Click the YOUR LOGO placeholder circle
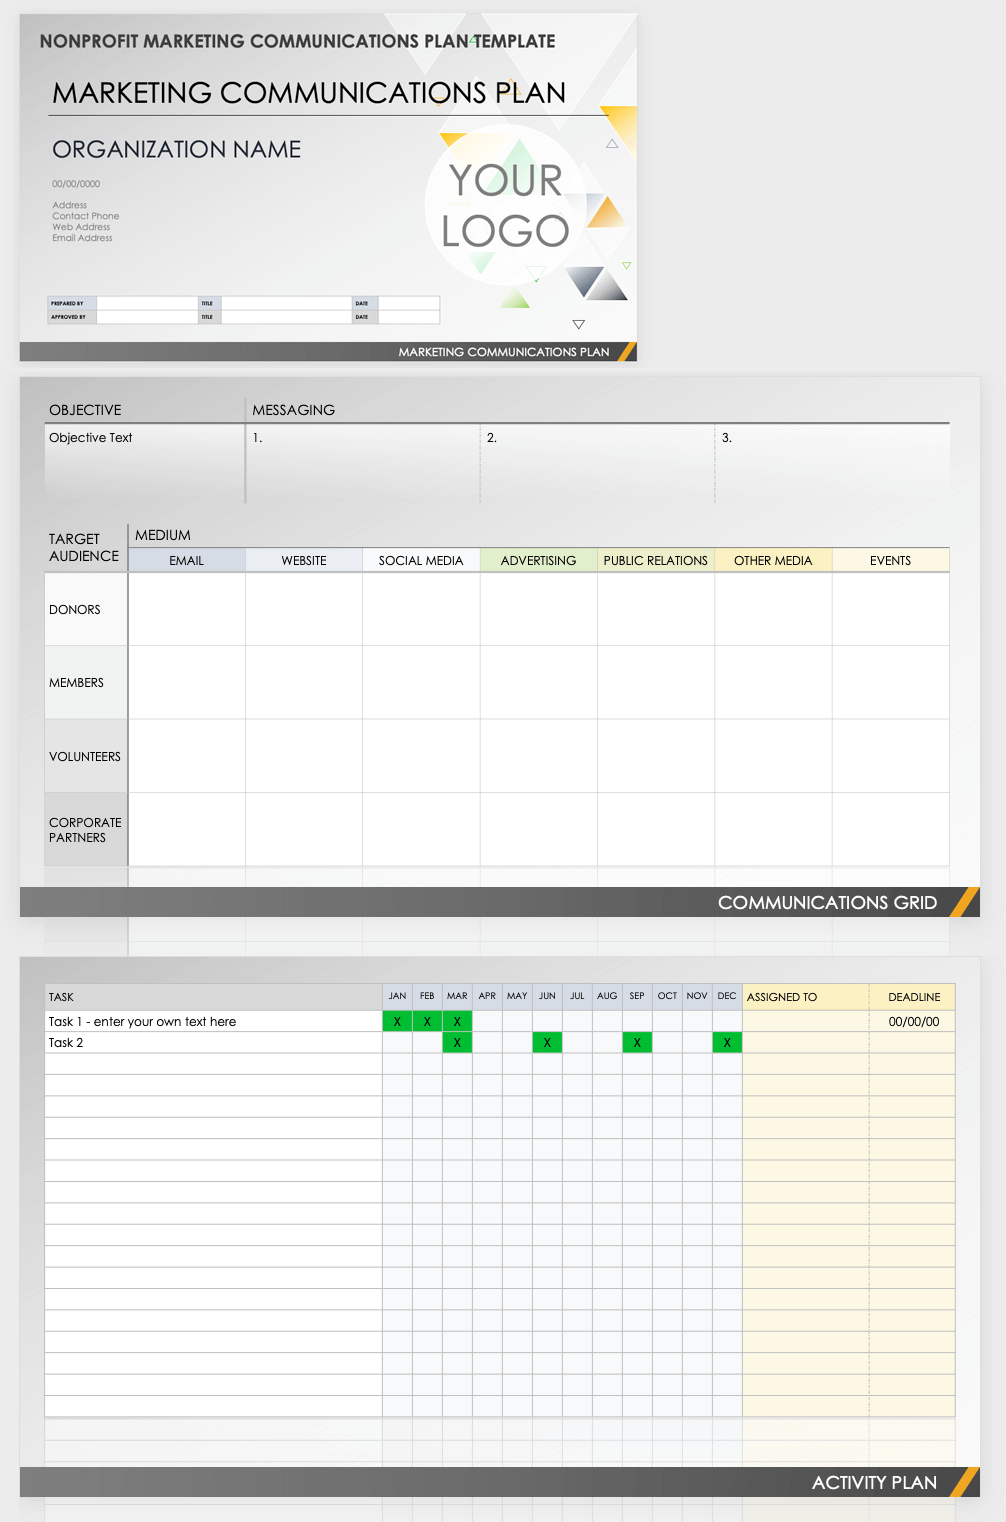The width and height of the screenshot is (1006, 1522). pos(505,205)
